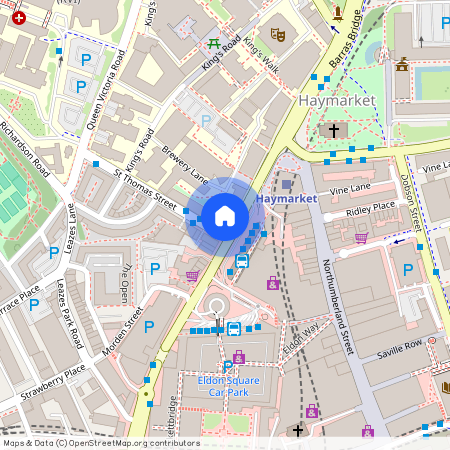The image size is (450, 450).
Task: Click the bus station icon near Haymarket label
Action: click(x=242, y=261)
